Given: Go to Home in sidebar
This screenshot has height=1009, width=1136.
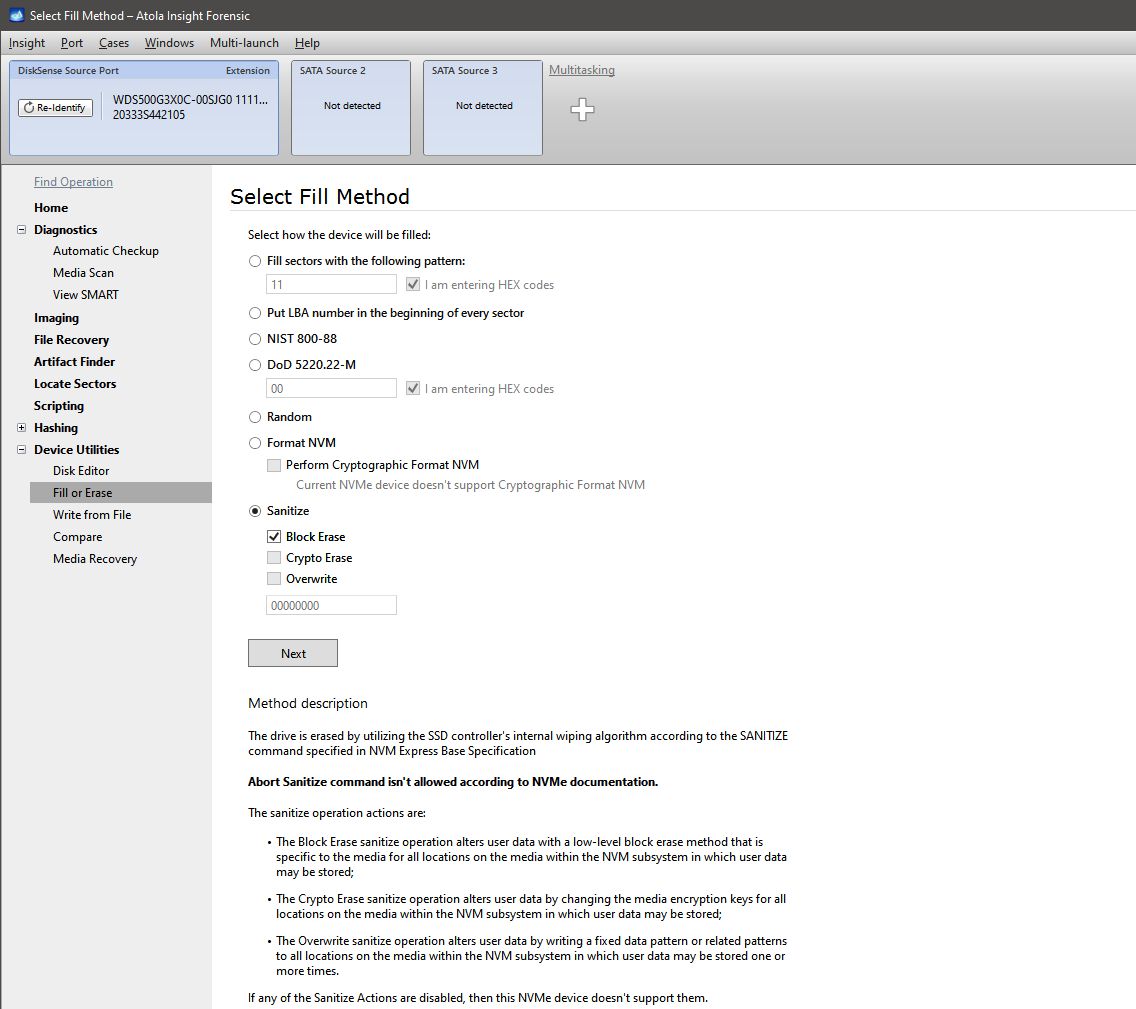Looking at the screenshot, I should pos(51,208).
